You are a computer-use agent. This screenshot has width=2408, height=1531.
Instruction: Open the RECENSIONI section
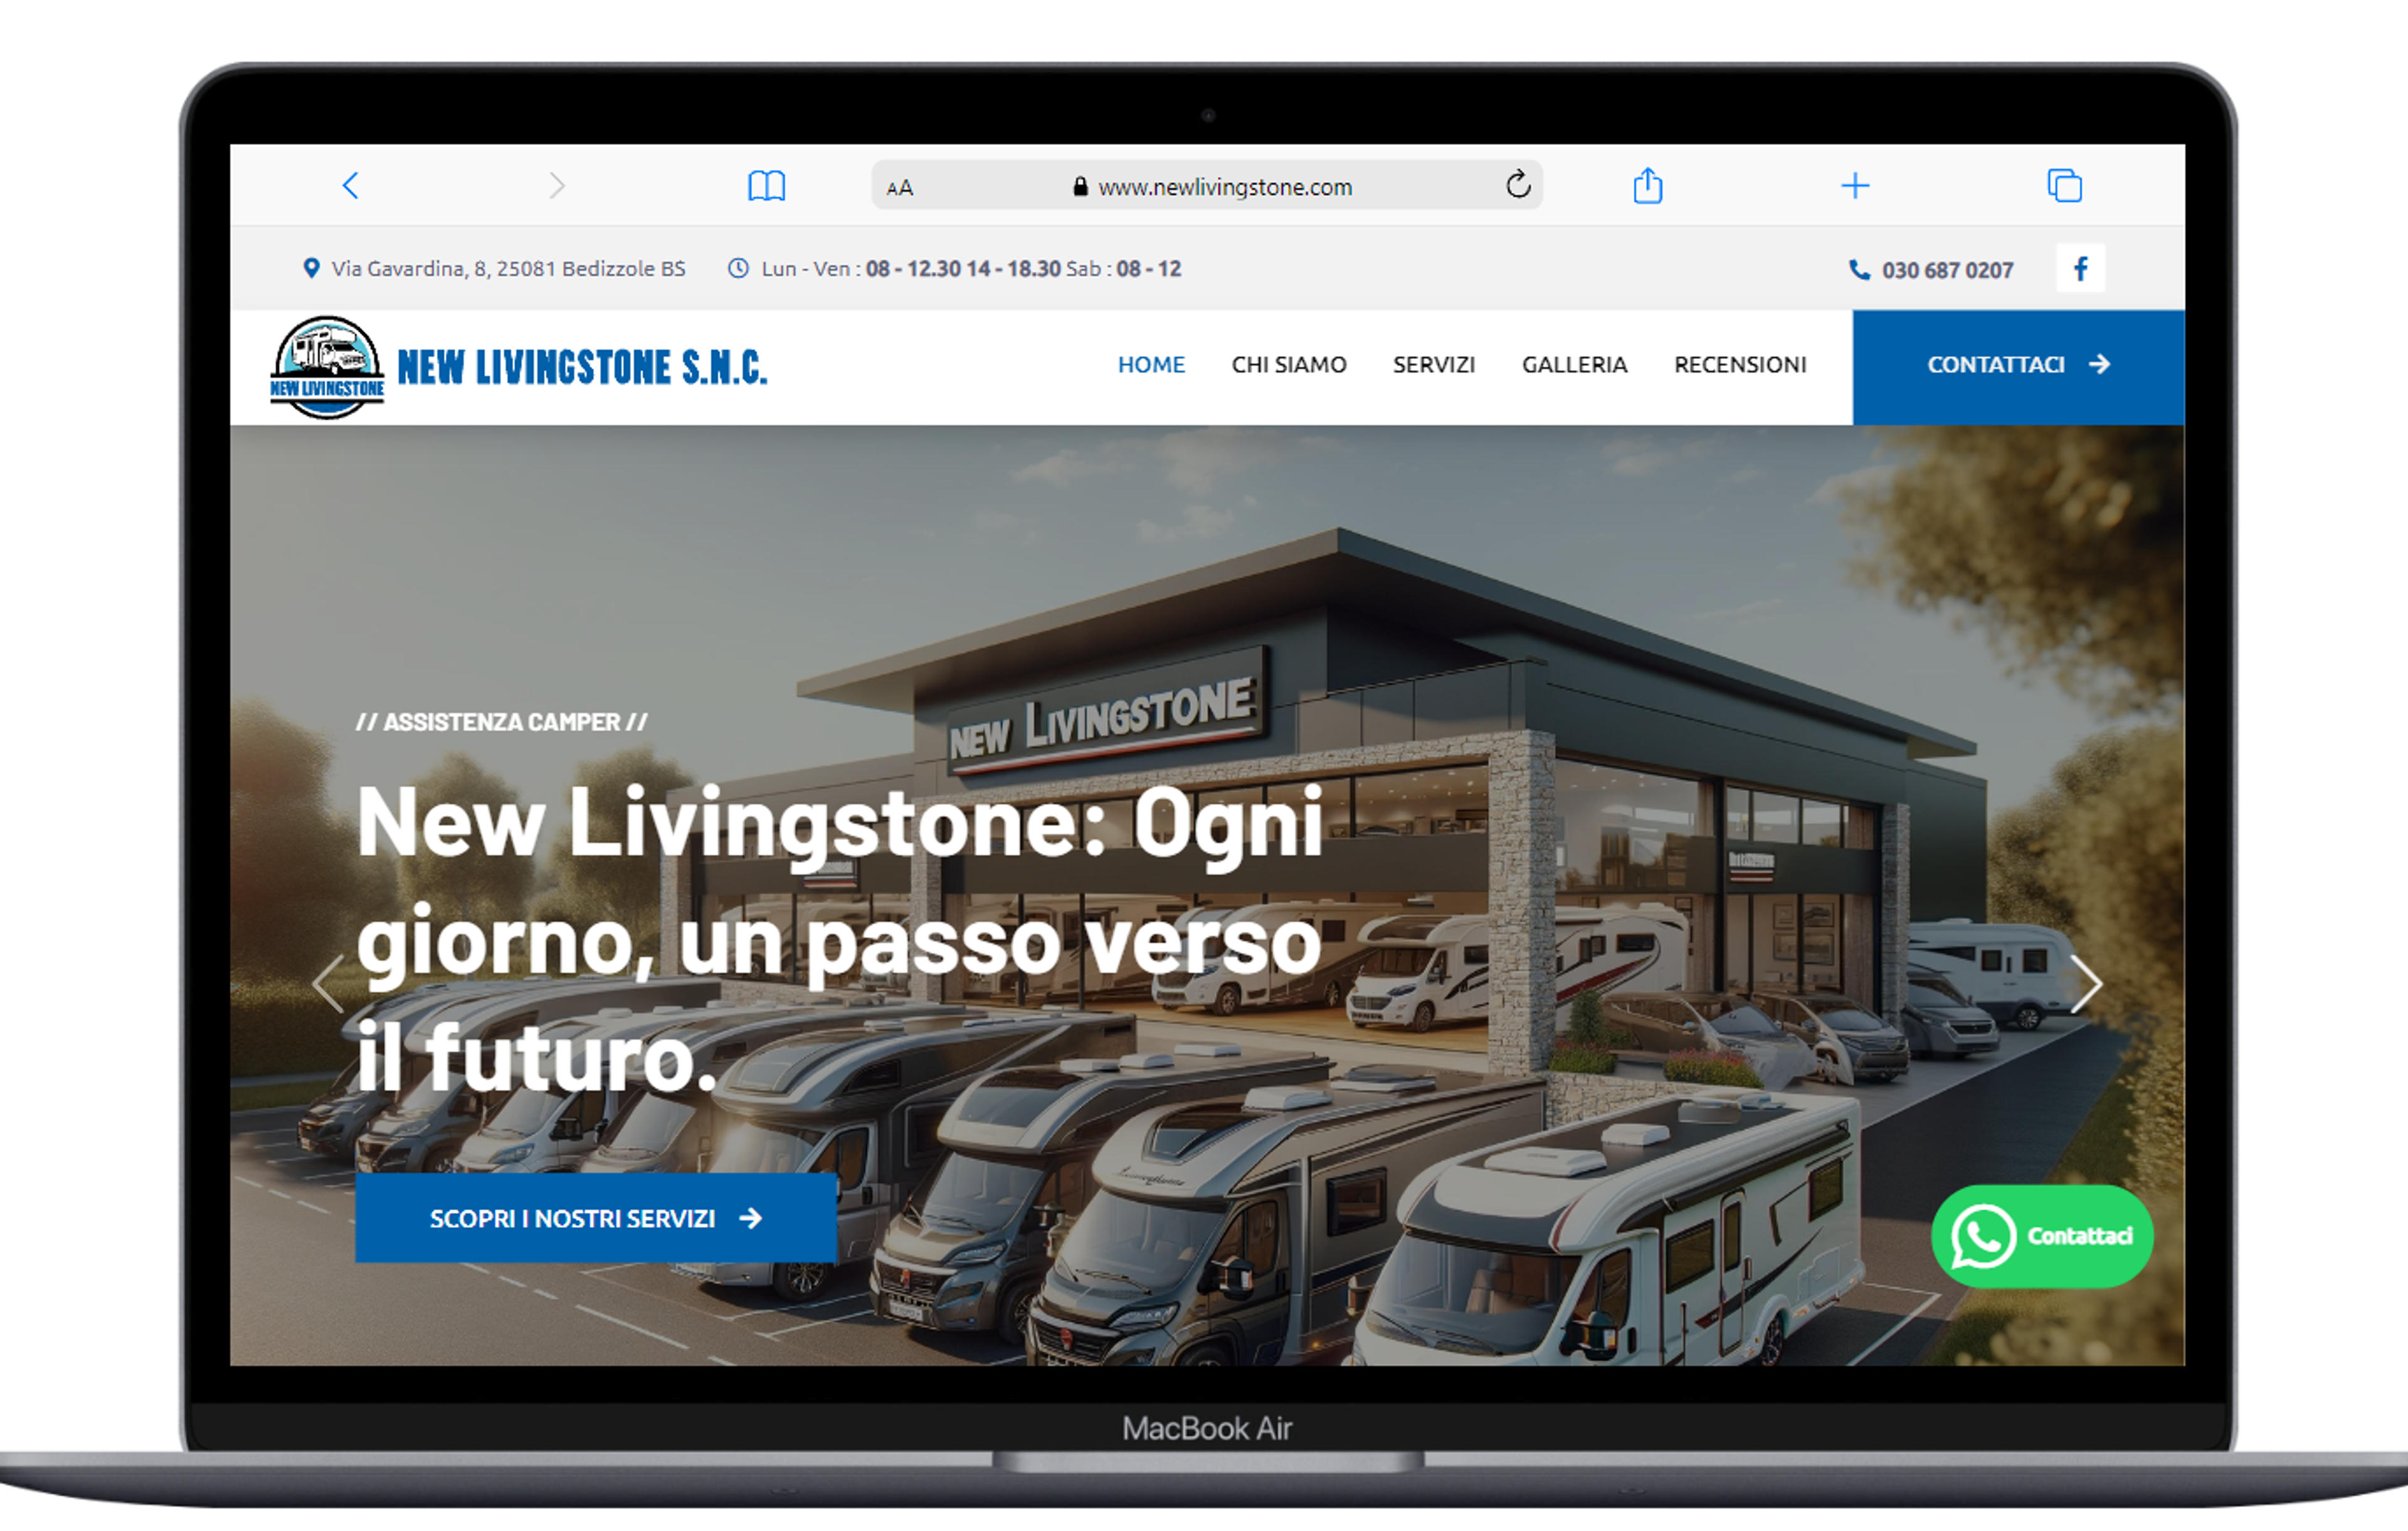pos(1740,365)
